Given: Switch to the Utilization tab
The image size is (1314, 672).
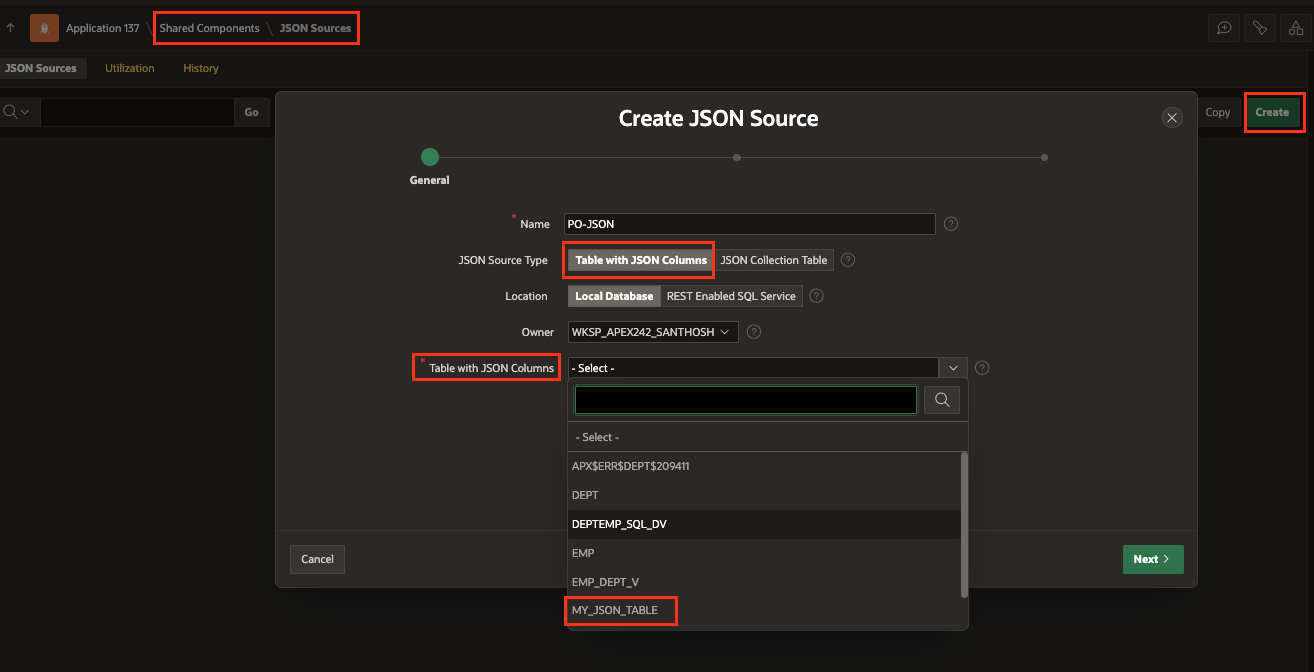Looking at the screenshot, I should tap(130, 68).
